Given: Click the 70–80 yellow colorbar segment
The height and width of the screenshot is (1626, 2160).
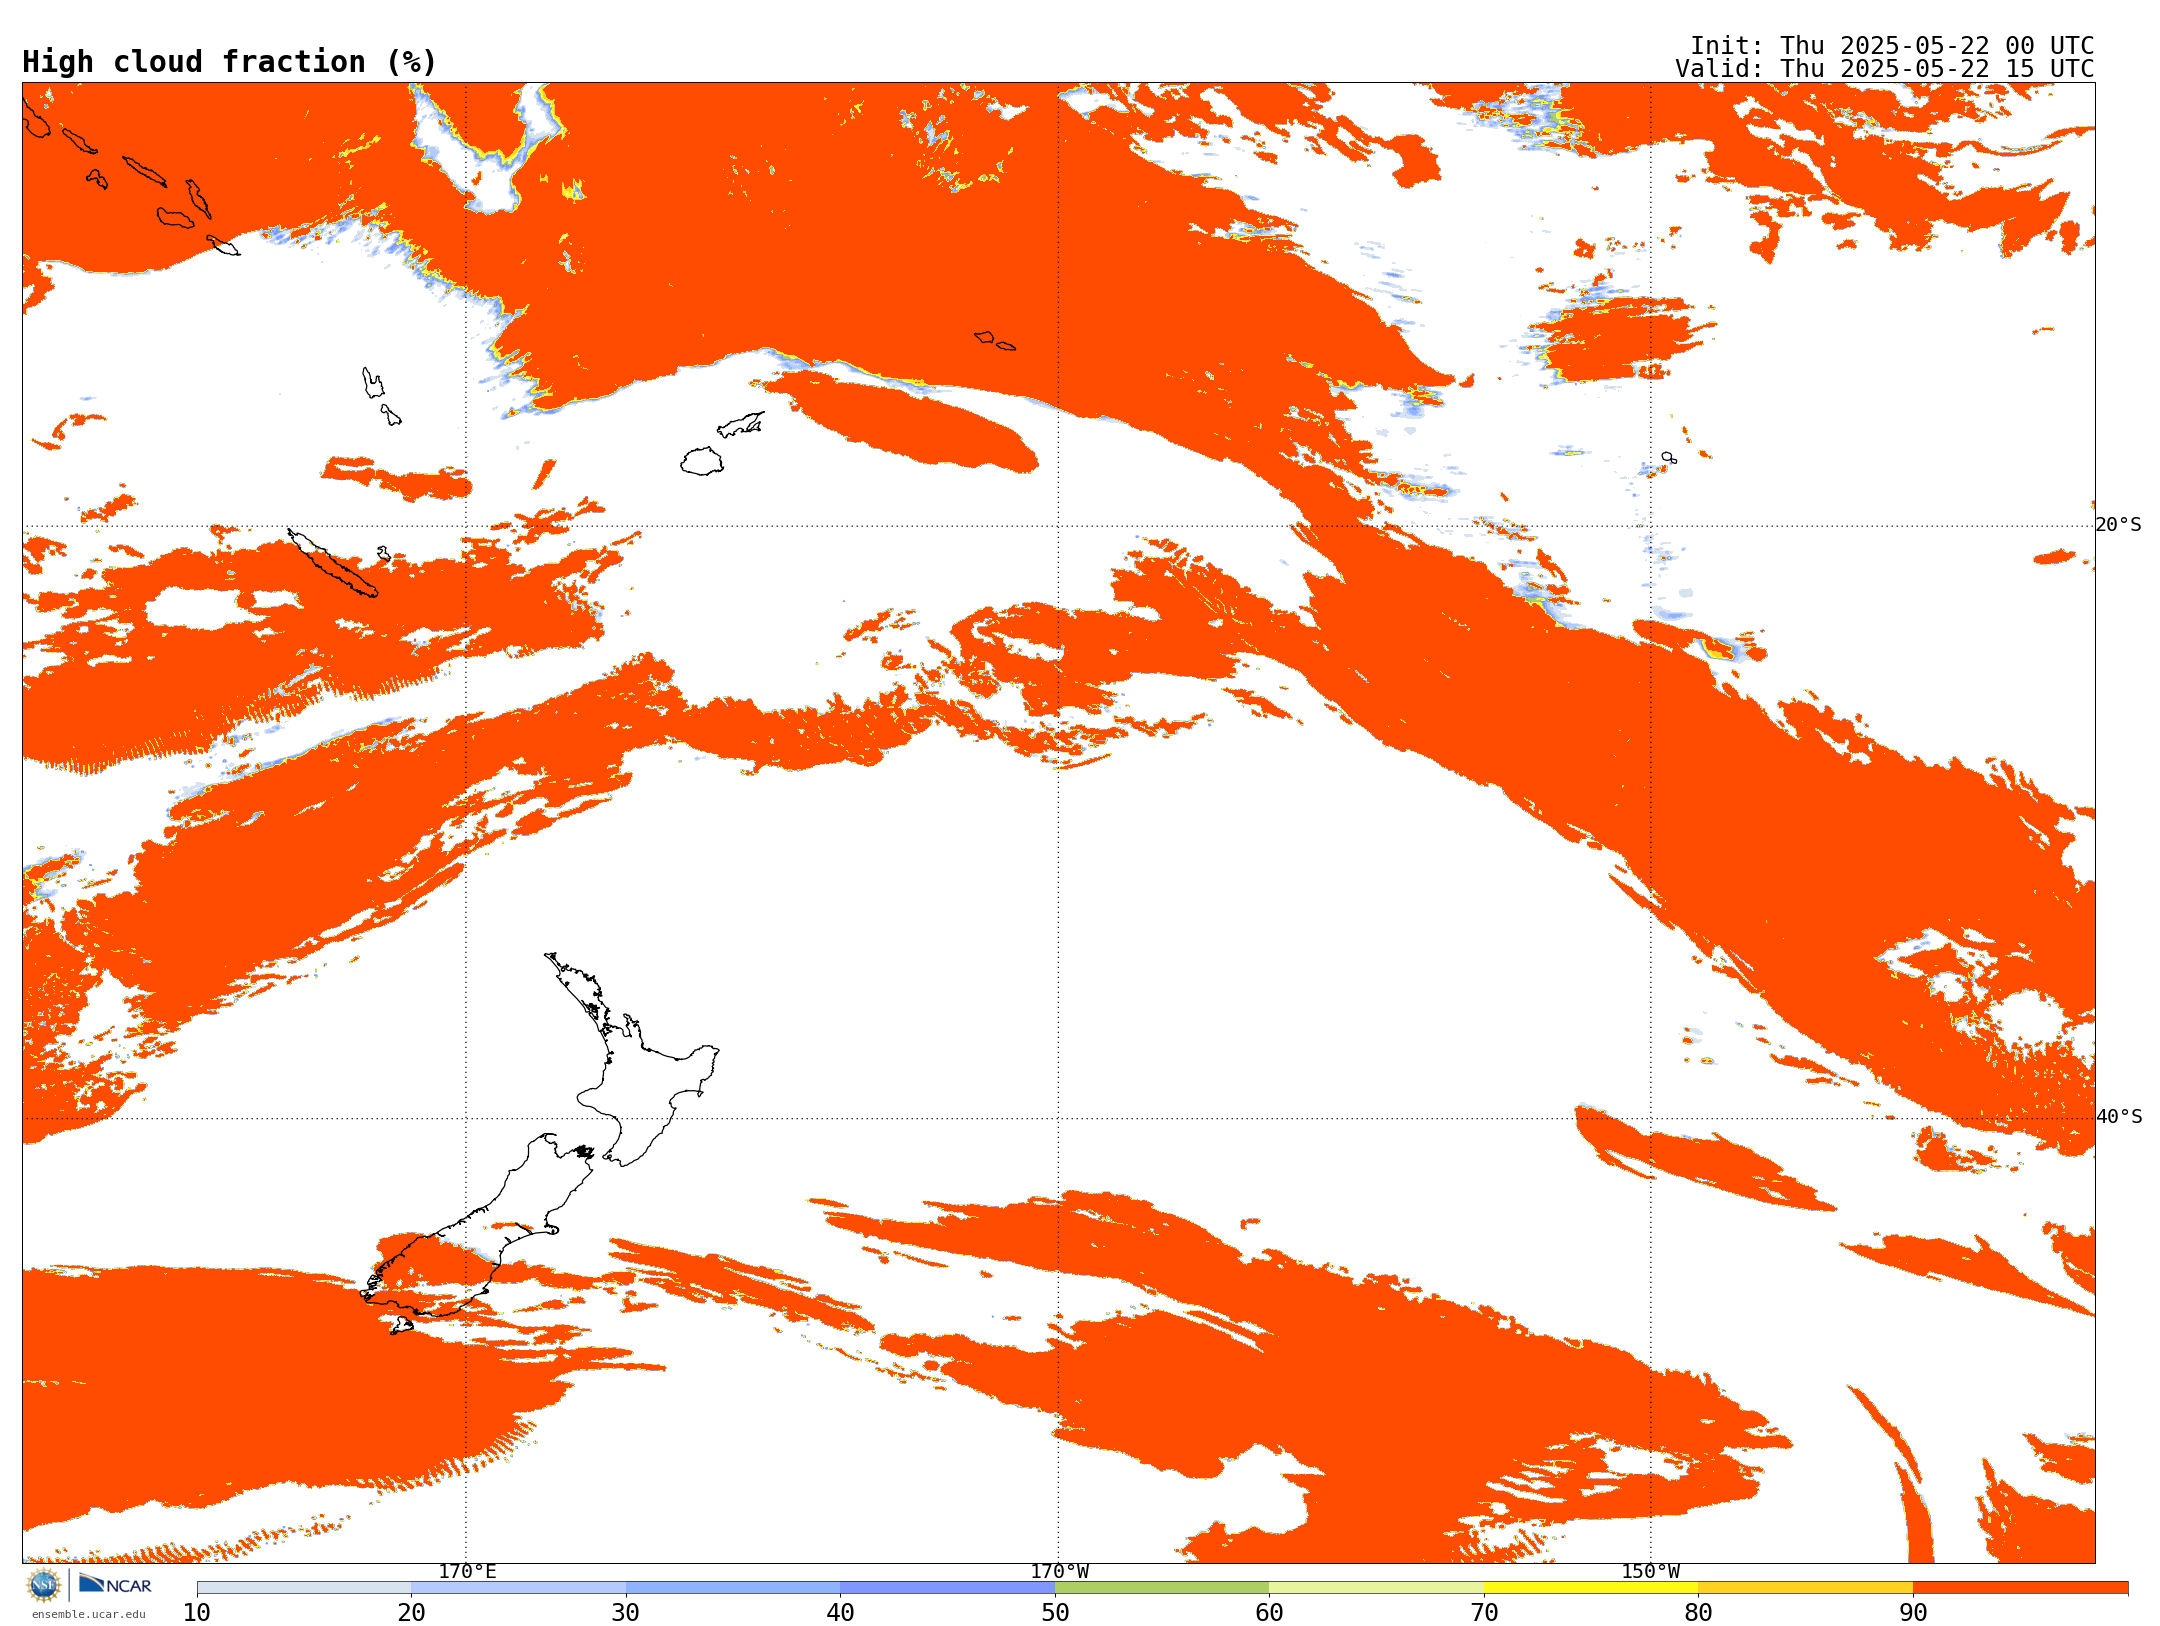Looking at the screenshot, I should tap(1591, 1588).
